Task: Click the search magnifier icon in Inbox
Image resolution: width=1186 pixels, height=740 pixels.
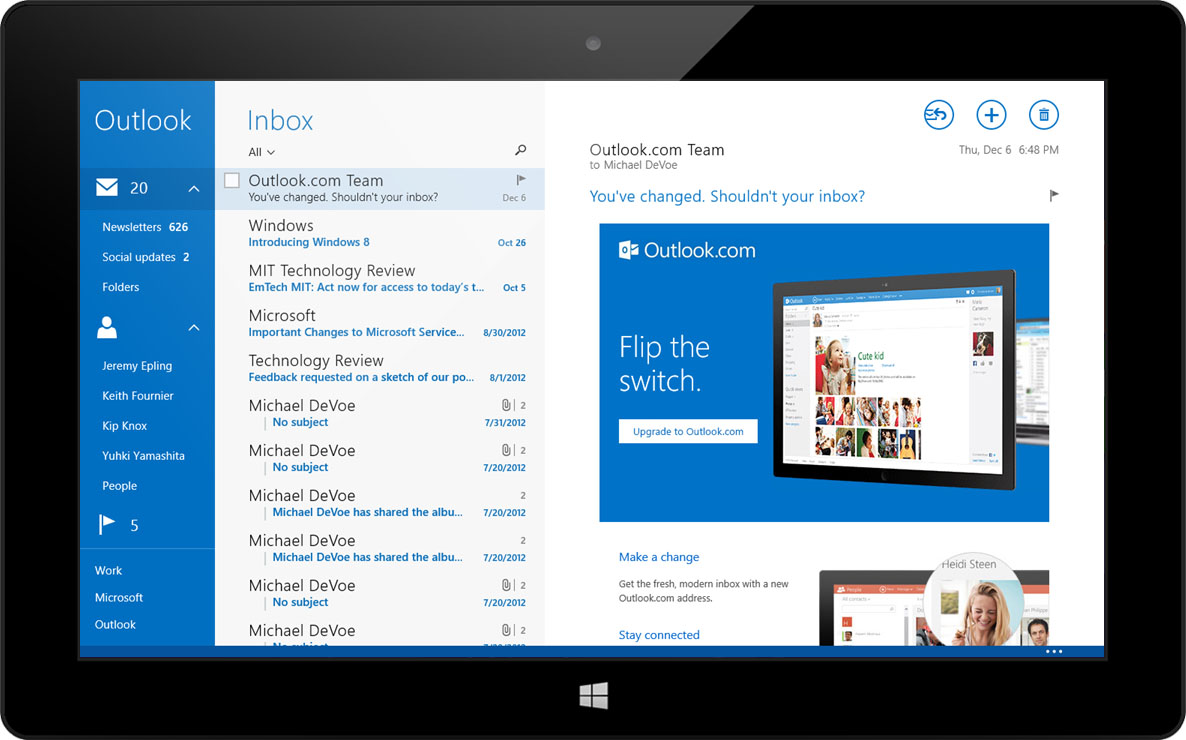Action: tap(520, 151)
